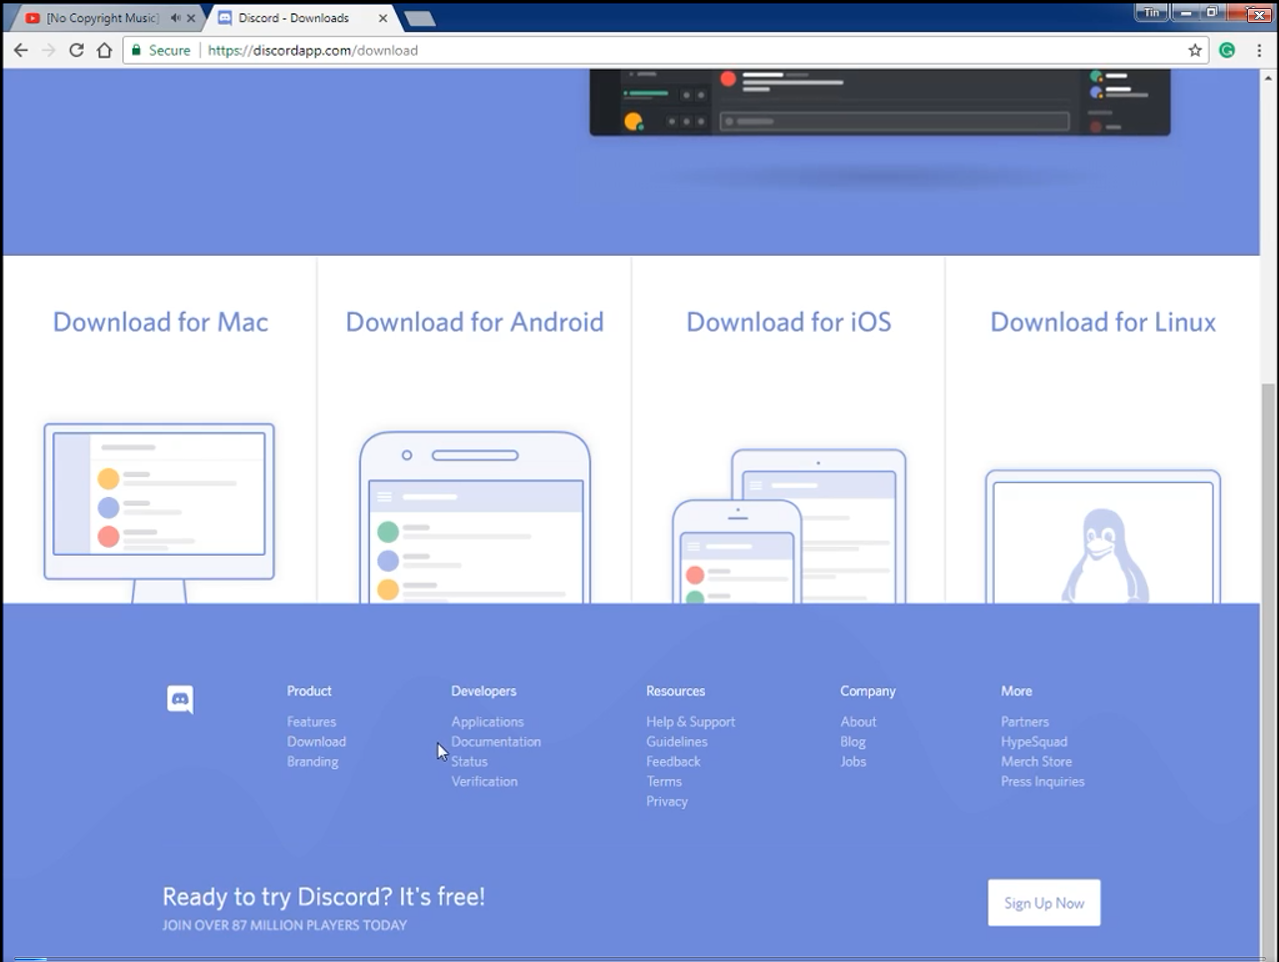Viewport: 1279px width, 962px height.
Task: Open the Chrome three-dot menu
Action: [1259, 50]
